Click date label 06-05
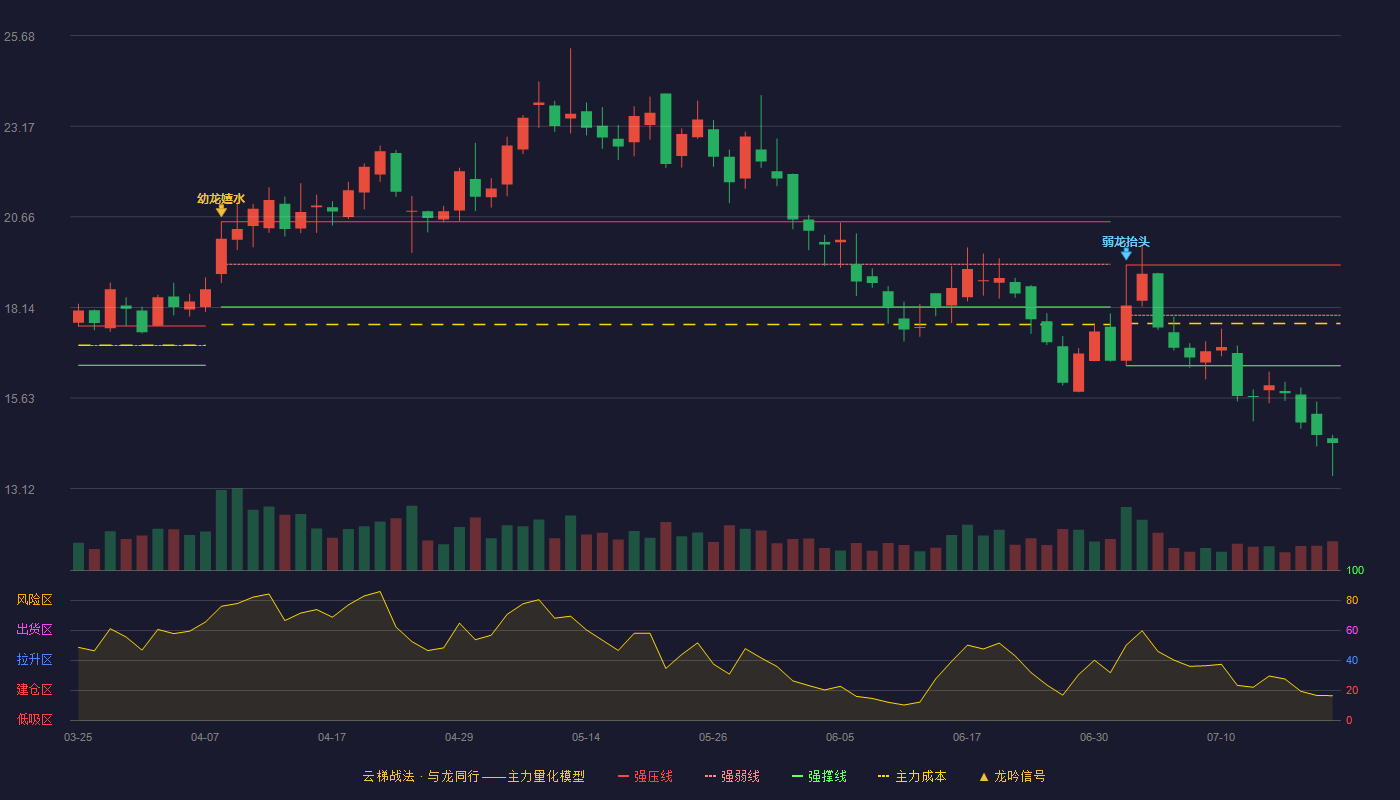 coord(840,737)
